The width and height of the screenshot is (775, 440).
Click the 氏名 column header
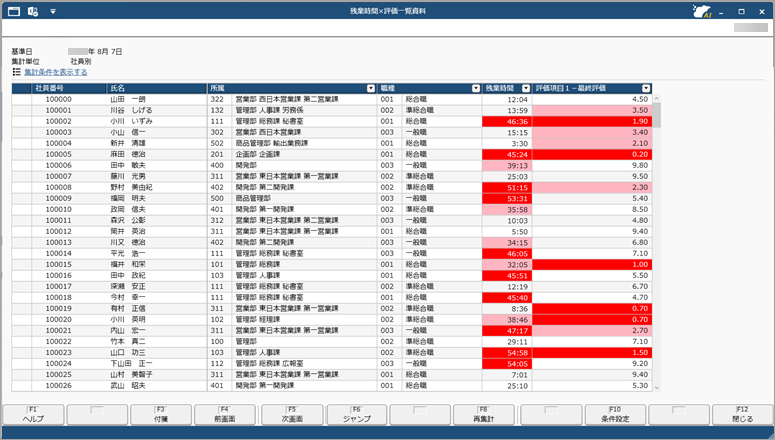[157, 88]
